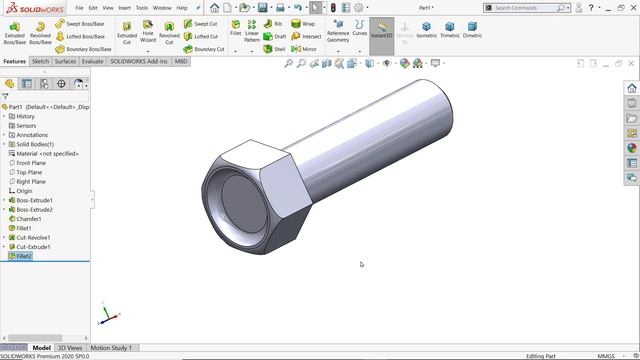
Task: Switch to the Evaluate tab
Action: point(92,61)
